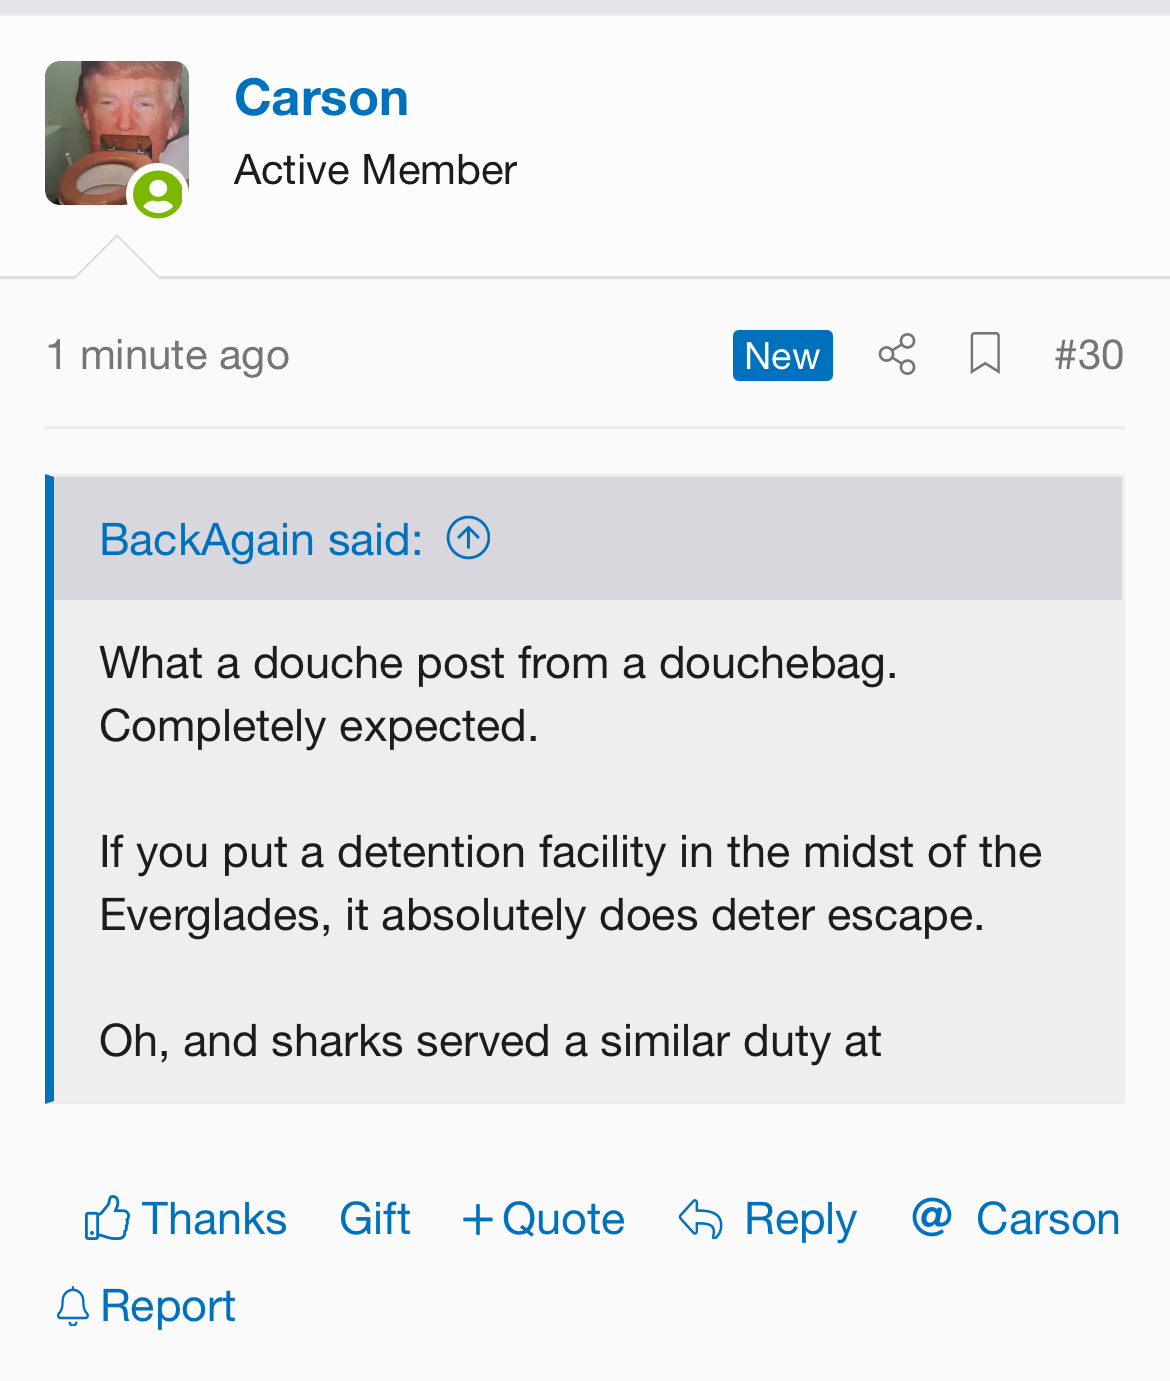Click the green online status badge
Viewport: 1170px width, 1381px height.
pyautogui.click(x=158, y=193)
